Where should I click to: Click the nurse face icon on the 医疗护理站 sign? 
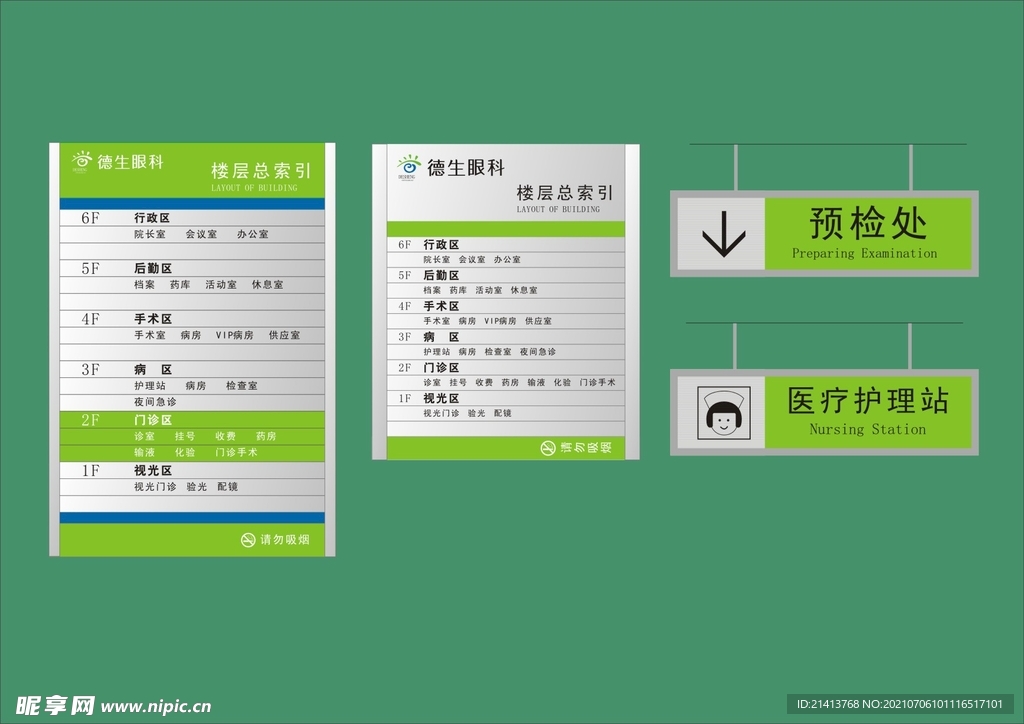724,413
